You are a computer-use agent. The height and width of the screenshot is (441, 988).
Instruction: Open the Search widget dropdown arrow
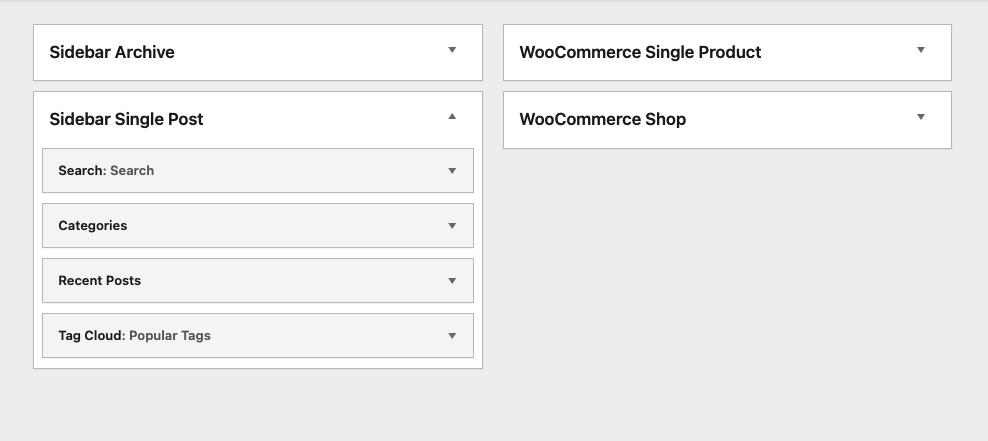click(452, 171)
